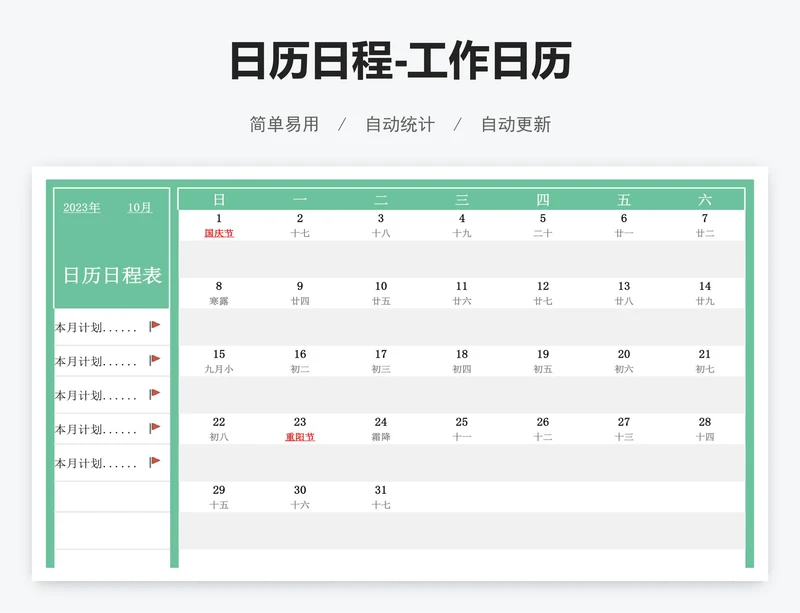
Task: Select the date cell for the 15th
Action: click(x=219, y=354)
